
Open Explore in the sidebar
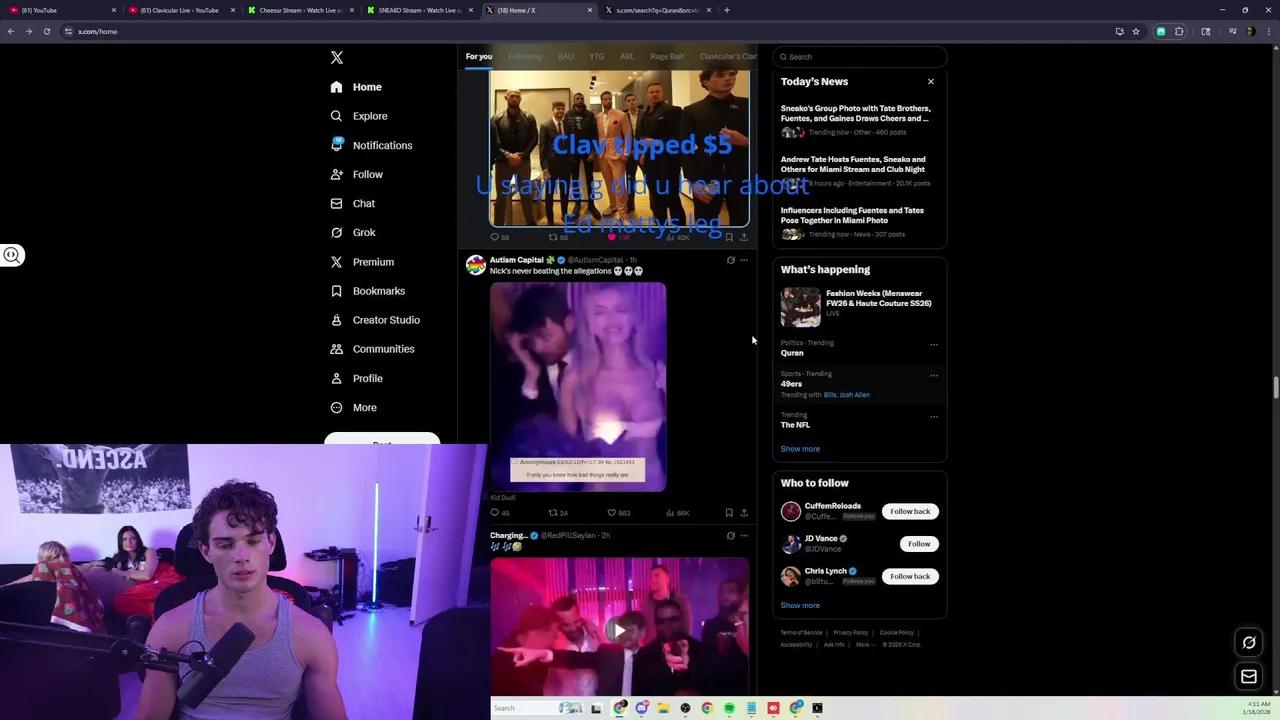(359, 116)
